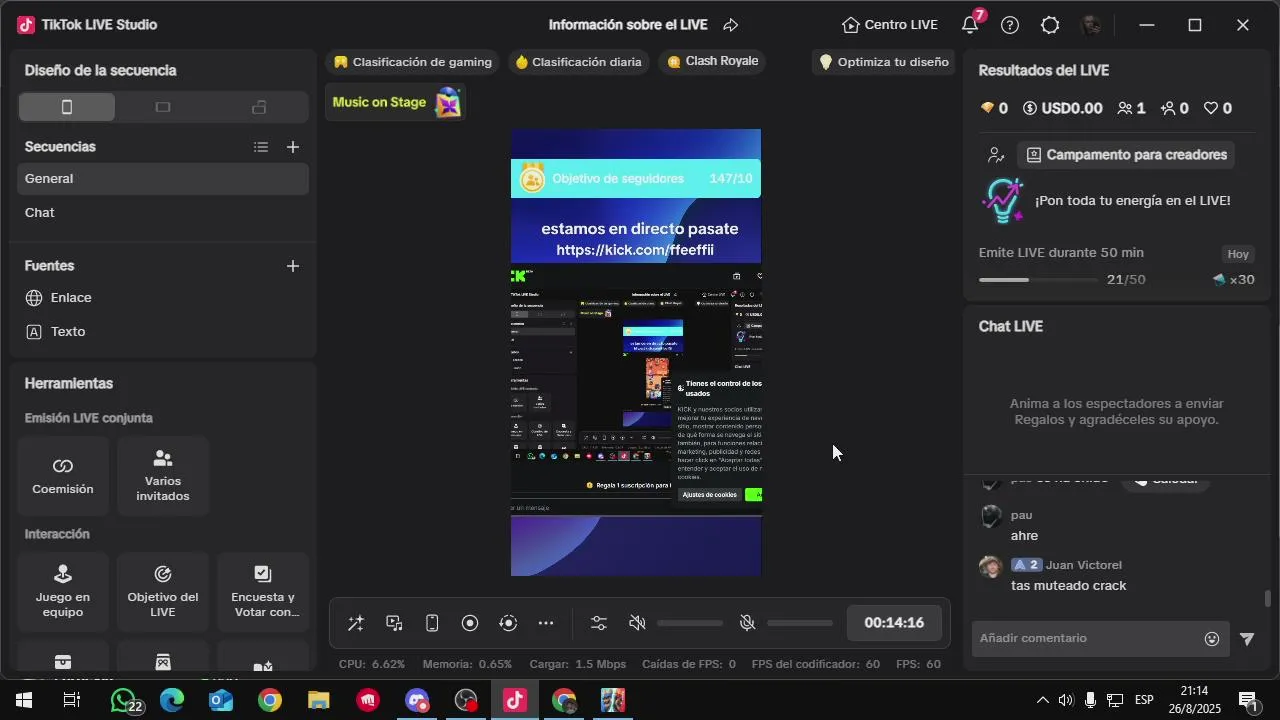Open the notifications bell

pos(970,25)
